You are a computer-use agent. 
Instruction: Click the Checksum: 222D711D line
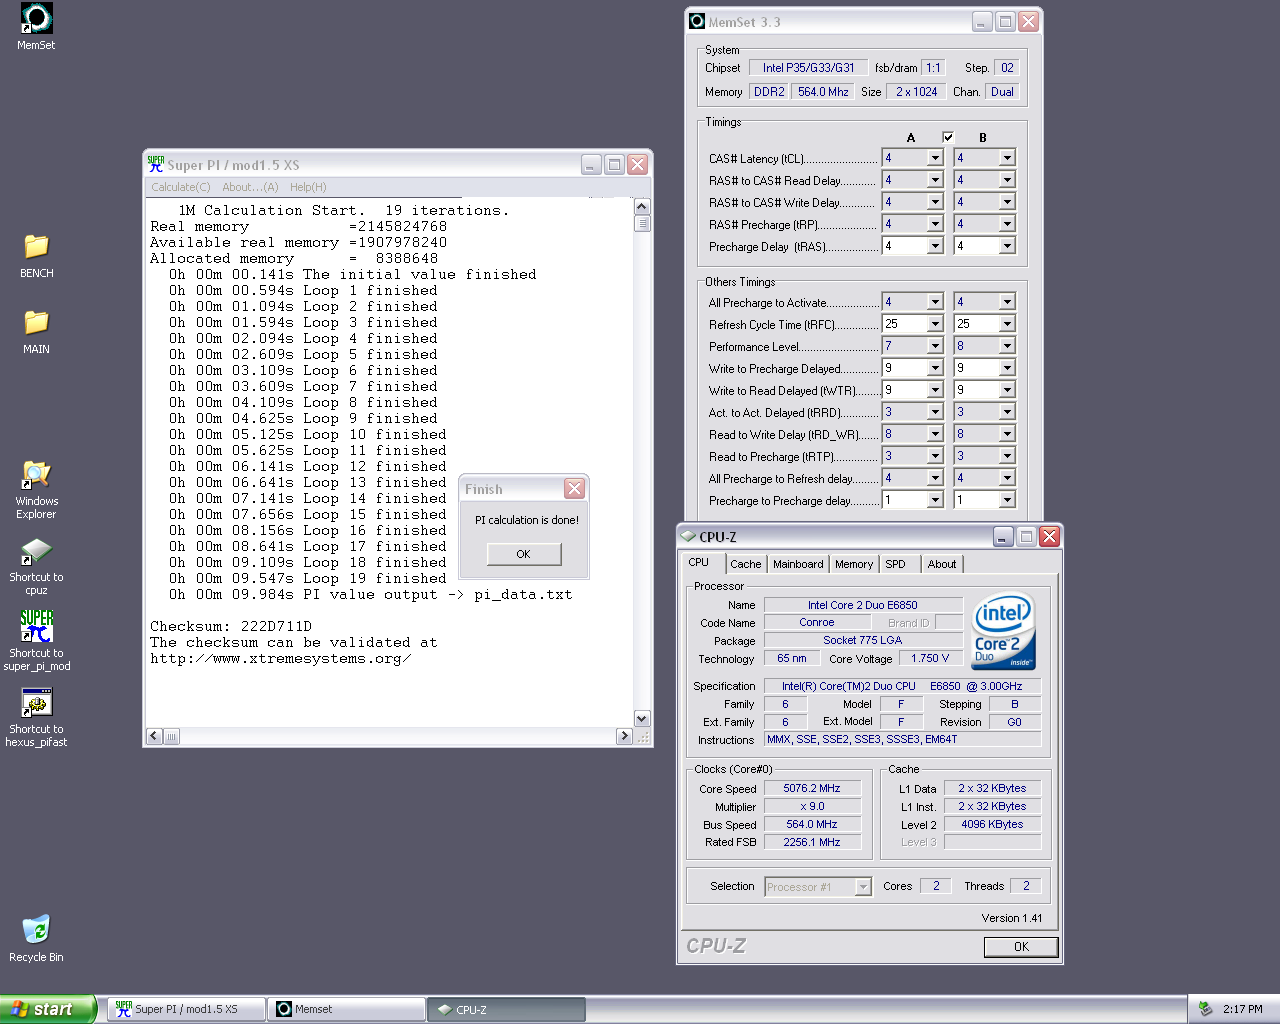(231, 626)
